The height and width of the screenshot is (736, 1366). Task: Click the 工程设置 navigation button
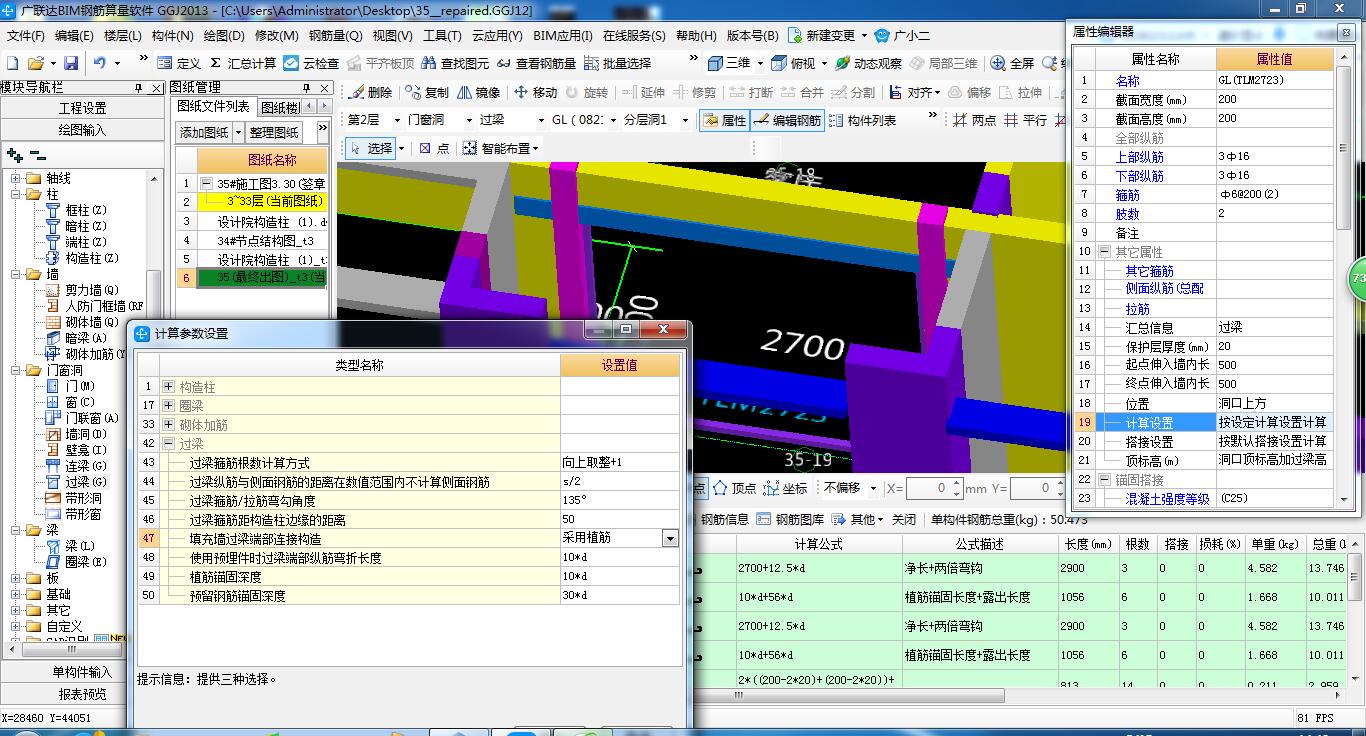point(82,108)
